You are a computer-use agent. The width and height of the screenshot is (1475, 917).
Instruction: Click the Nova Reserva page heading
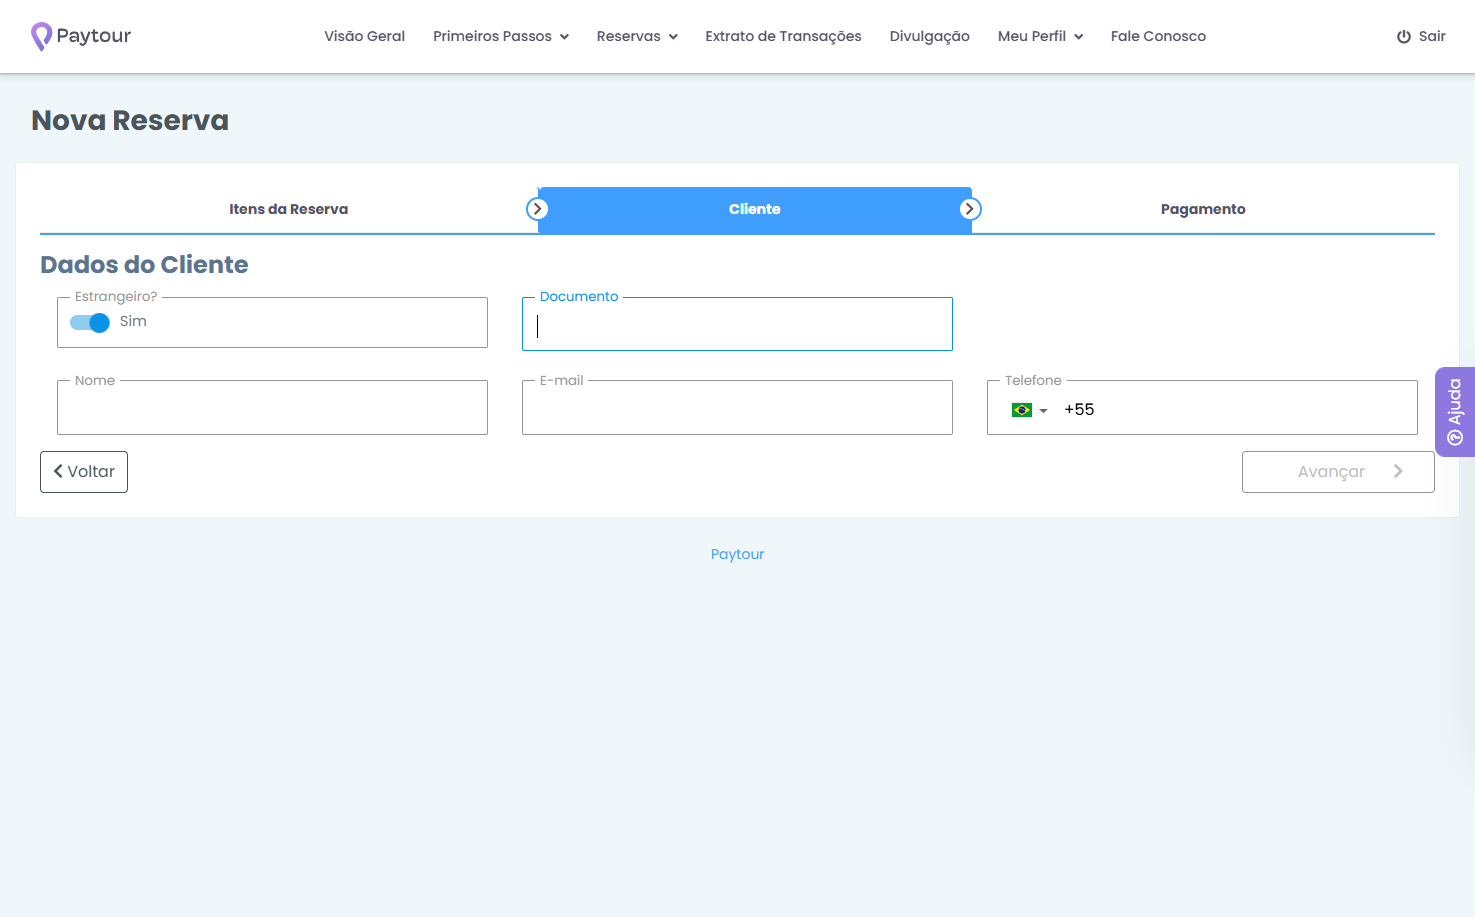(x=130, y=120)
